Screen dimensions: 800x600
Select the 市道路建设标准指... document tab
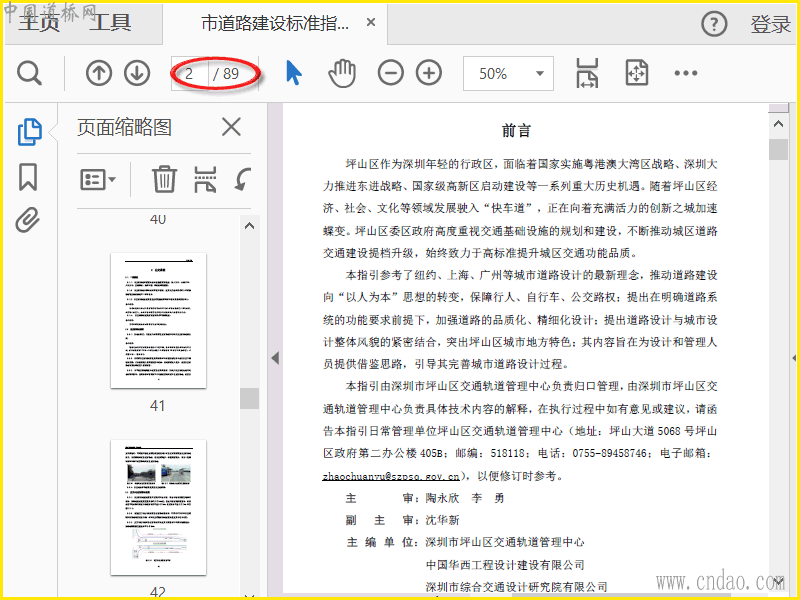(275, 23)
